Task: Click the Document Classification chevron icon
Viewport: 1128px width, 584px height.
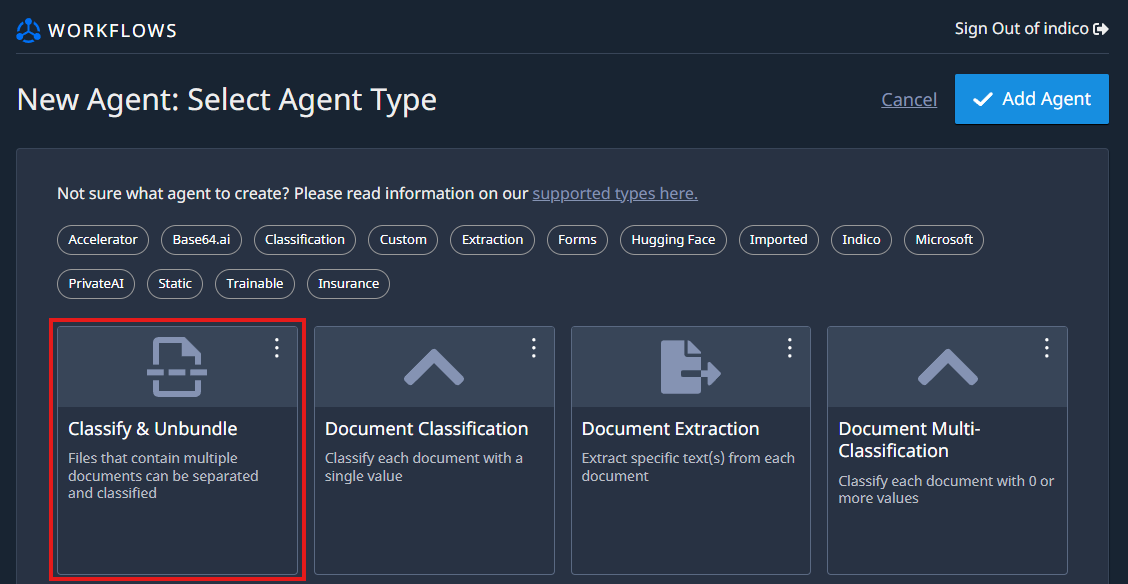Action: 434,367
